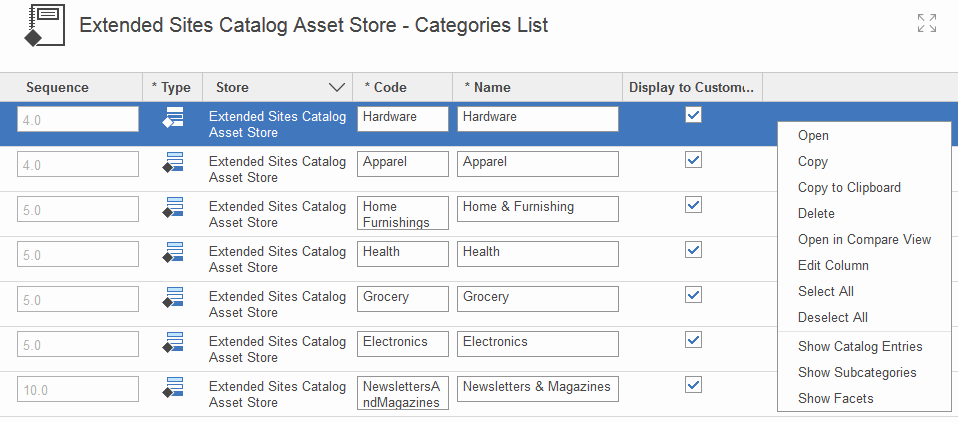
Task: Click the Hardware row category type icon
Action: pos(173,118)
